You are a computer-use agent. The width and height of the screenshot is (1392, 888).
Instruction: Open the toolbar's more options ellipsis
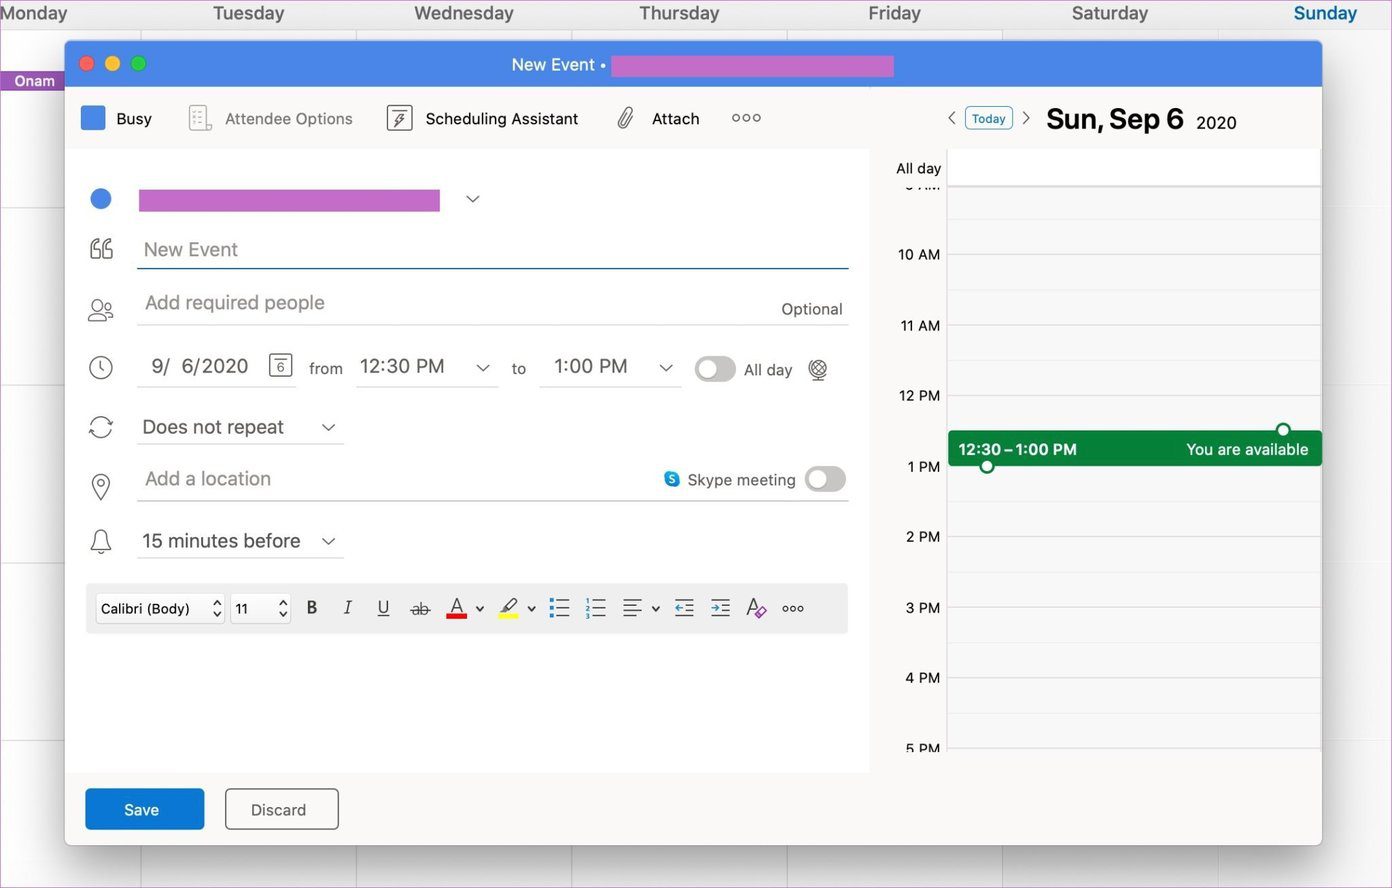pos(746,118)
